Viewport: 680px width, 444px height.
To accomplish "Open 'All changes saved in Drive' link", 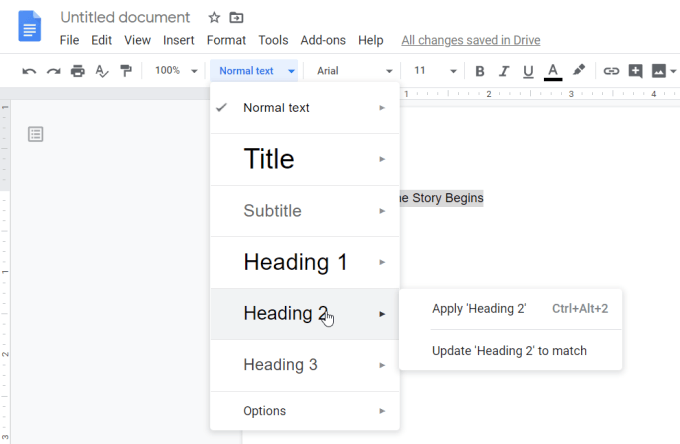I will [x=470, y=40].
